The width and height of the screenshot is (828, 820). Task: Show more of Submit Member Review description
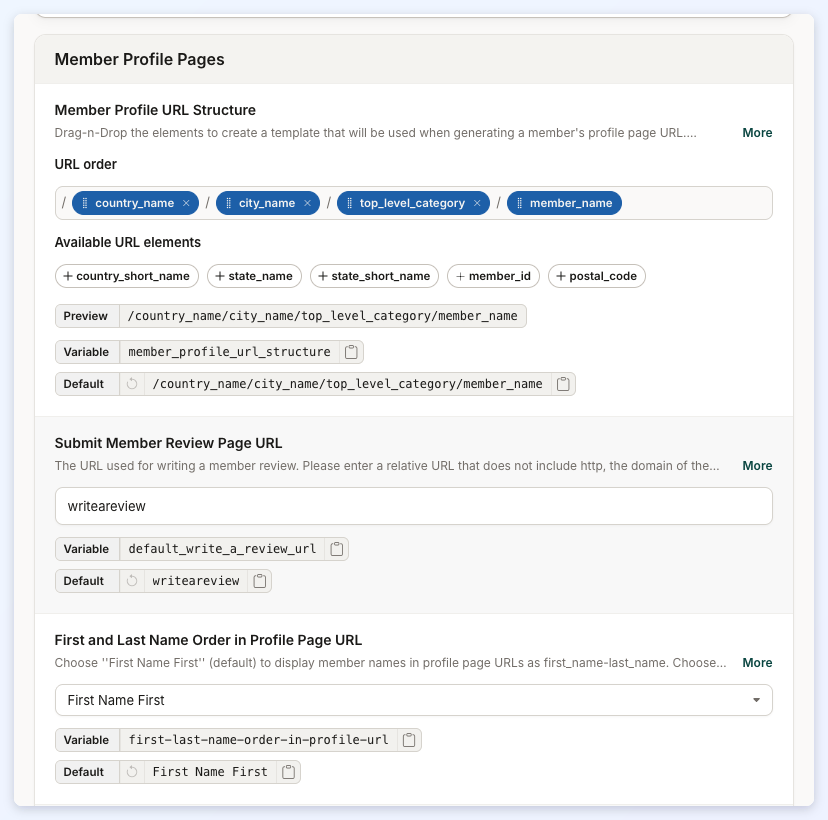pyautogui.click(x=757, y=466)
